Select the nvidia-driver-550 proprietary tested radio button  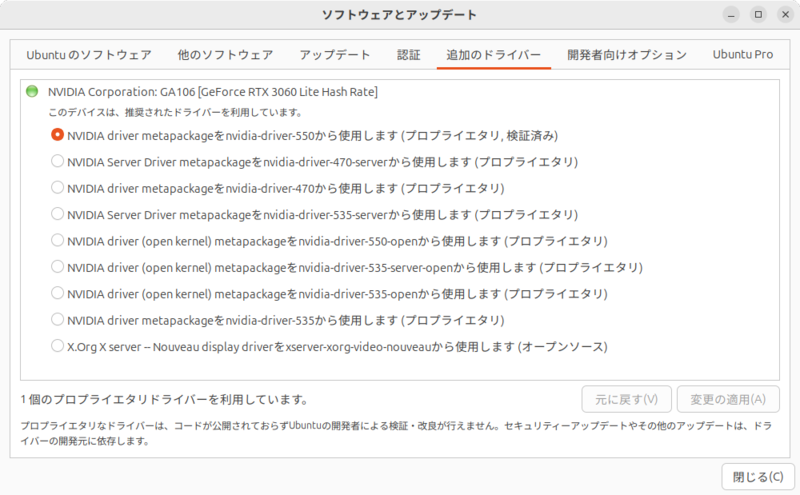coord(57,134)
